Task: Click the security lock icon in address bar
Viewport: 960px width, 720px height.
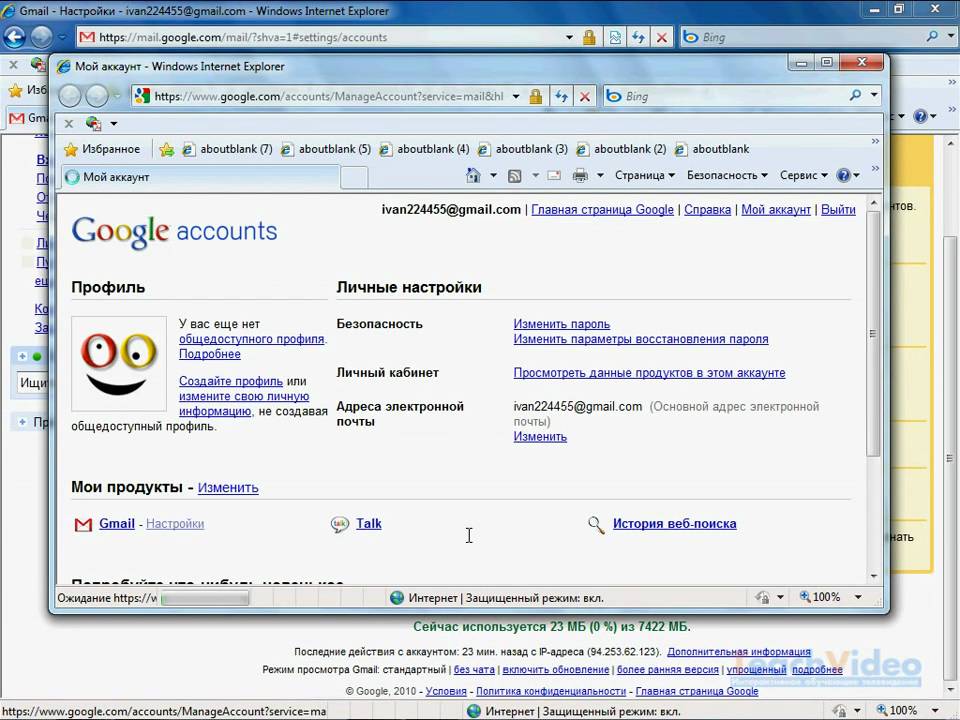Action: click(536, 97)
